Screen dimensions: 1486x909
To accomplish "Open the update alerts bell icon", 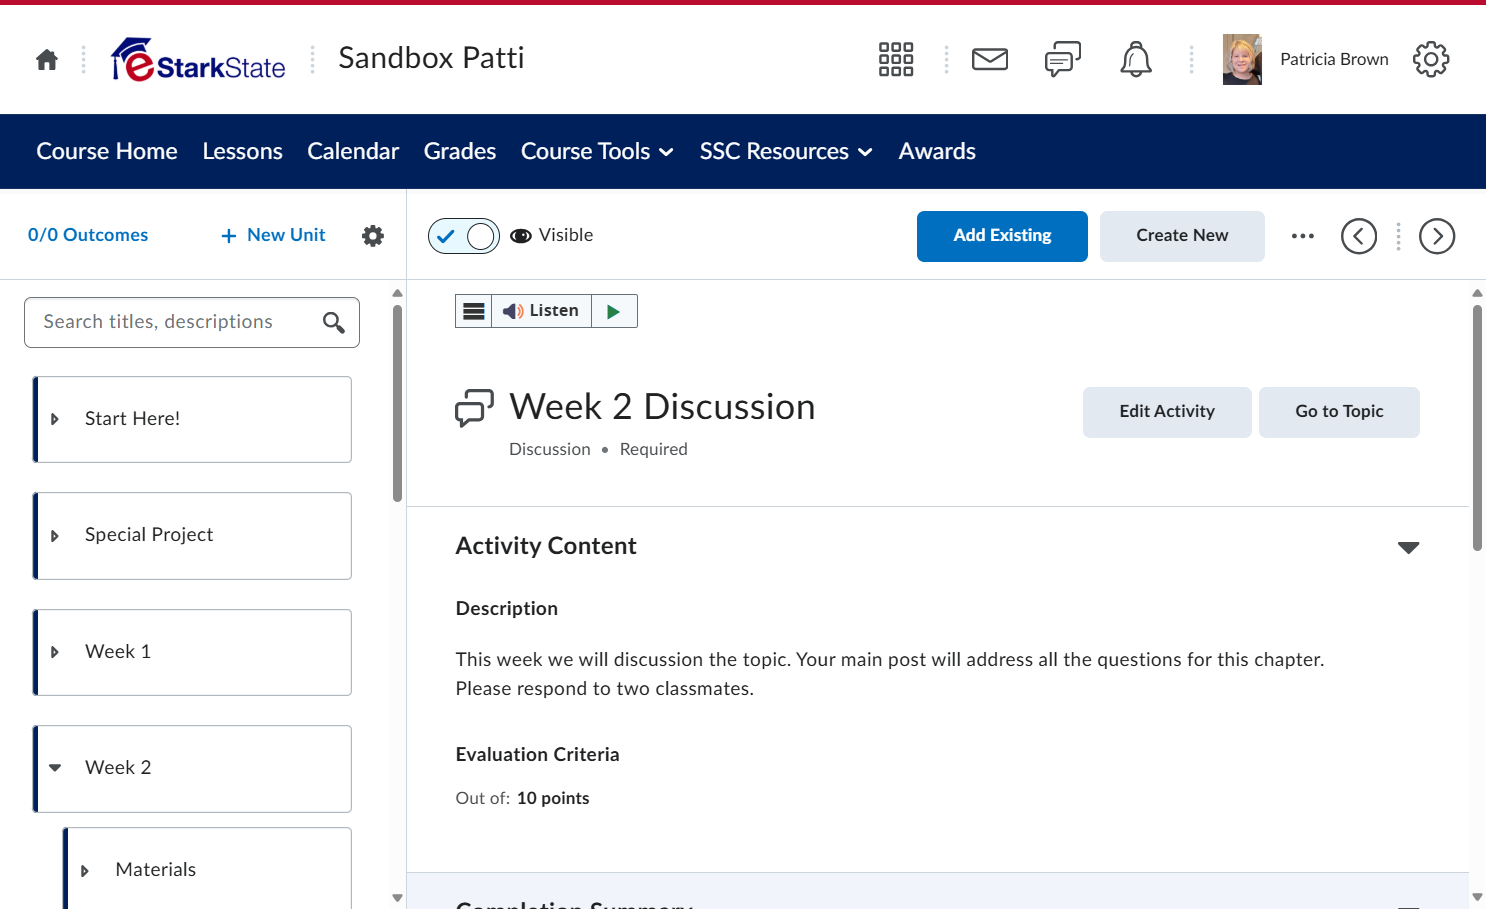I will coord(1136,59).
